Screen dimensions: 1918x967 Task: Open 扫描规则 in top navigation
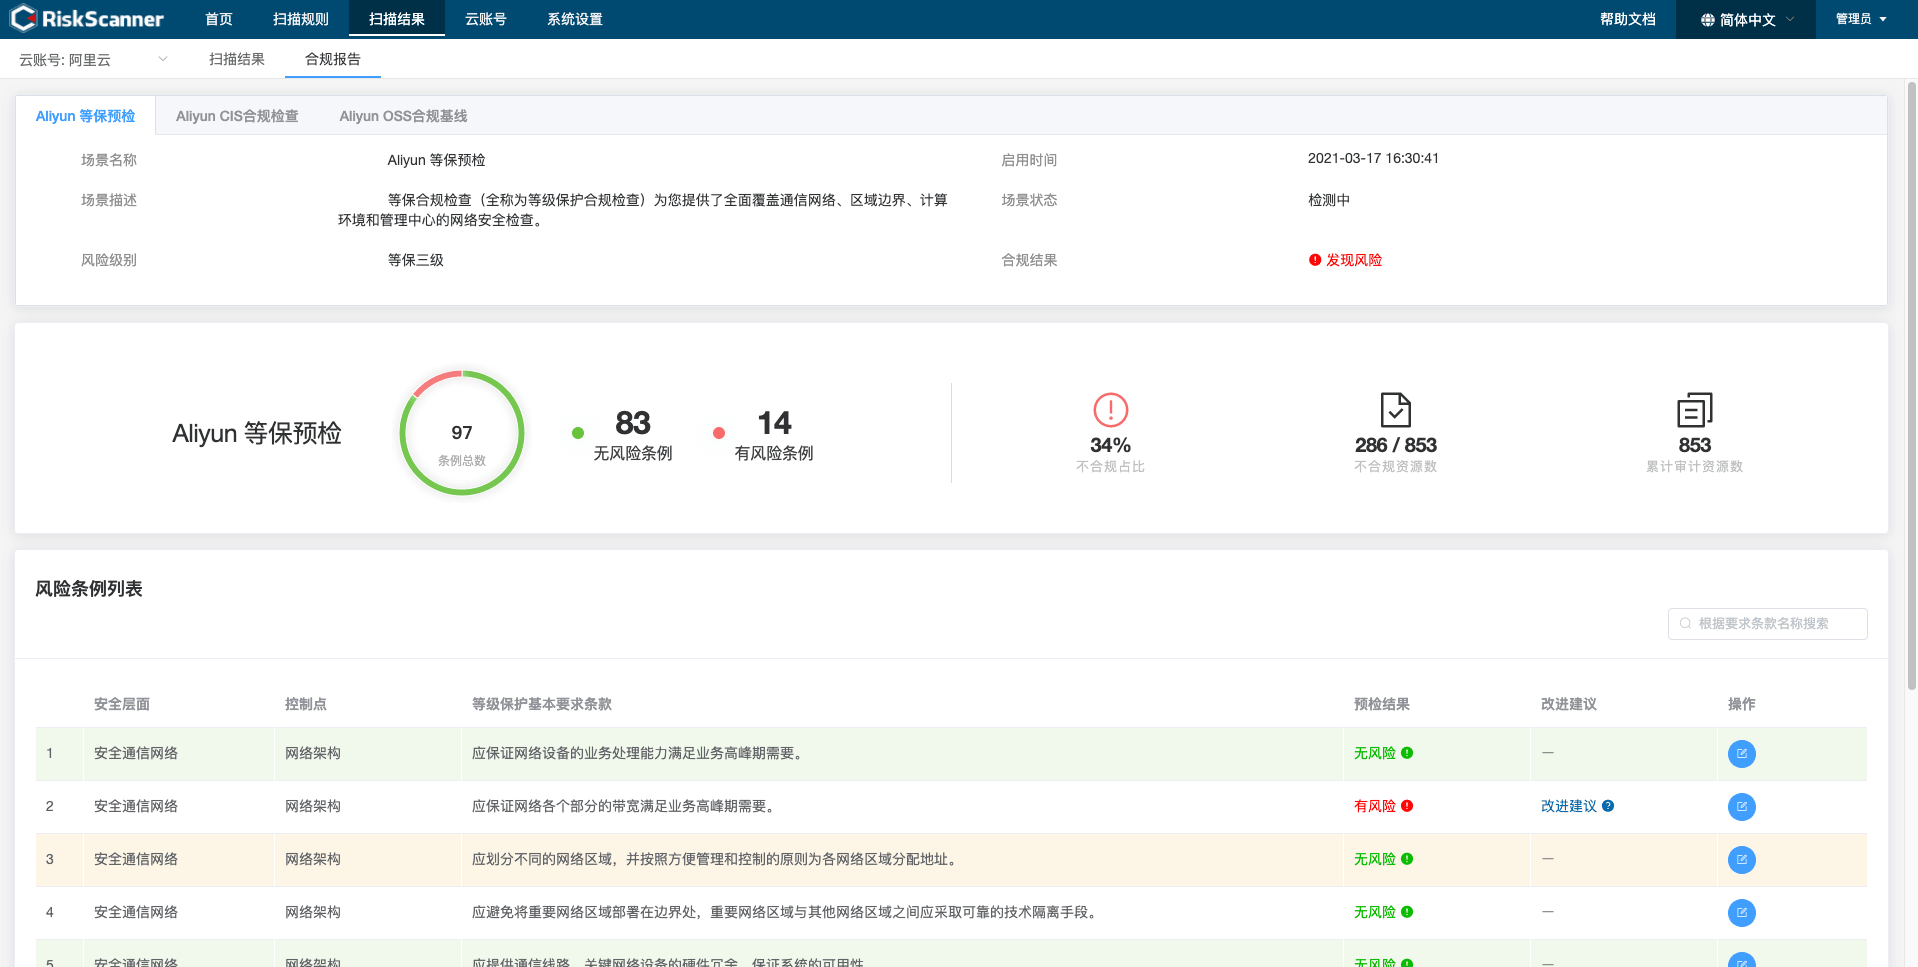pyautogui.click(x=300, y=19)
